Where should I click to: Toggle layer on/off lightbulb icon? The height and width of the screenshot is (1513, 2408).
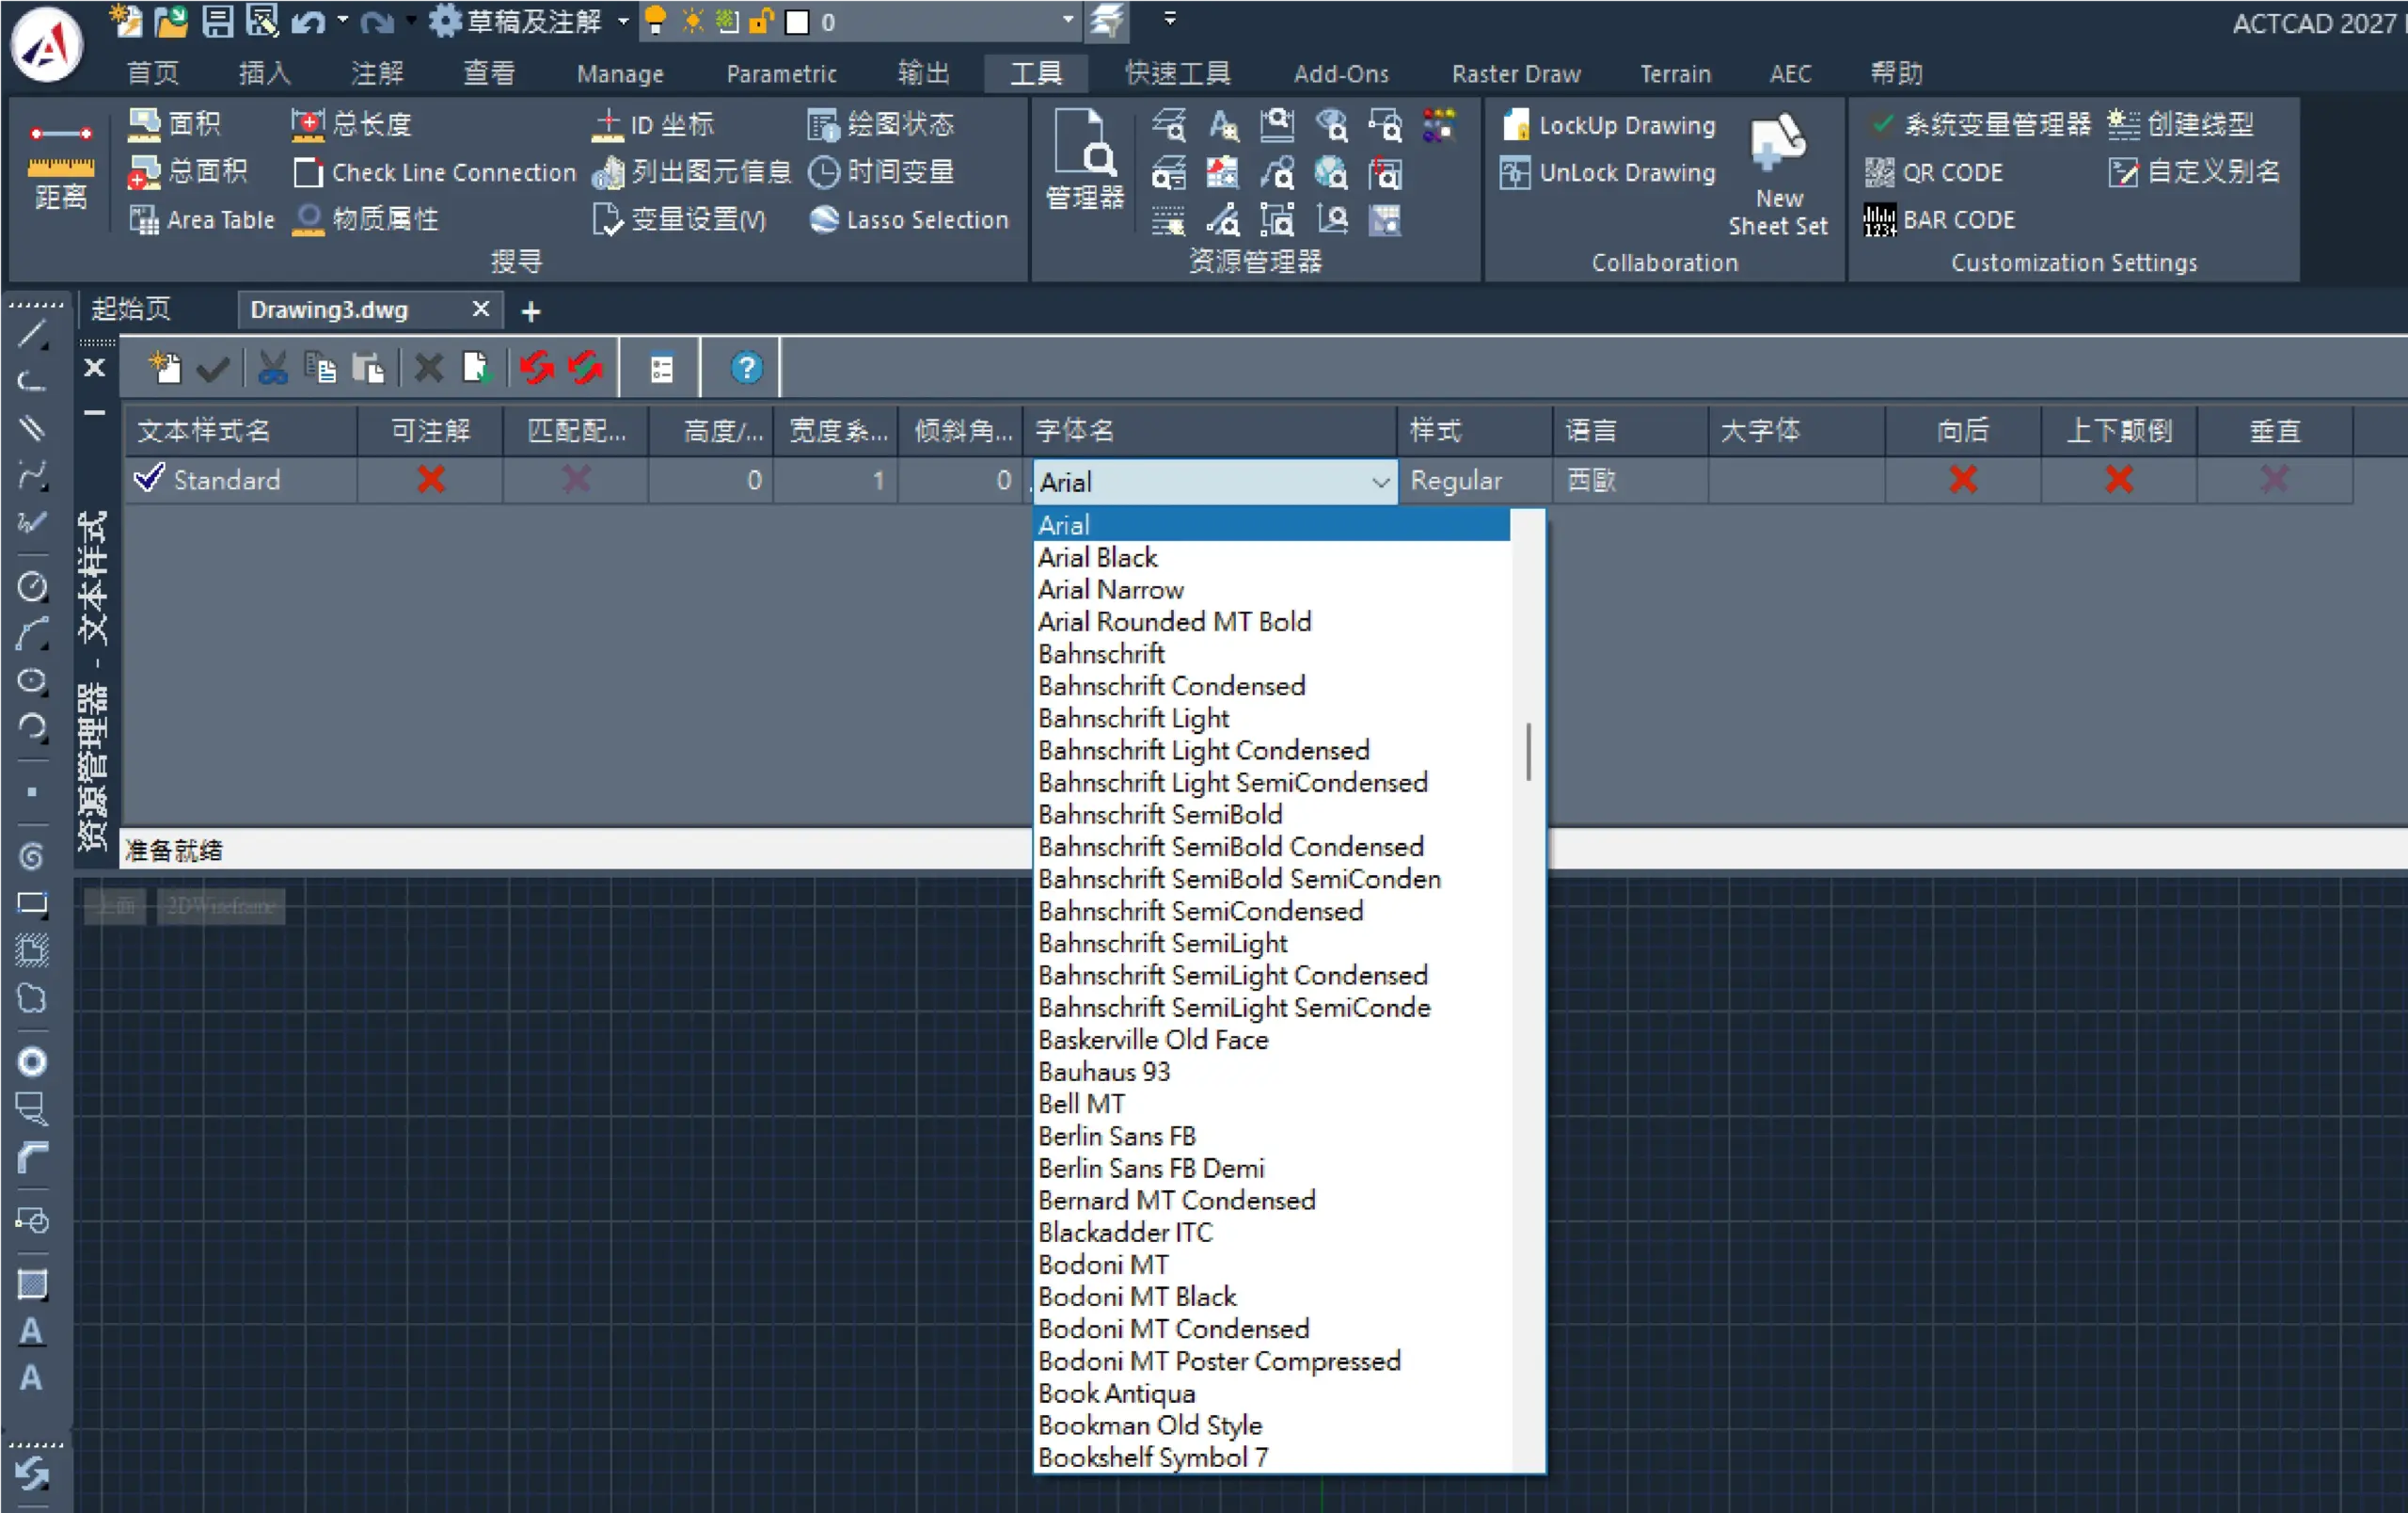(x=656, y=21)
